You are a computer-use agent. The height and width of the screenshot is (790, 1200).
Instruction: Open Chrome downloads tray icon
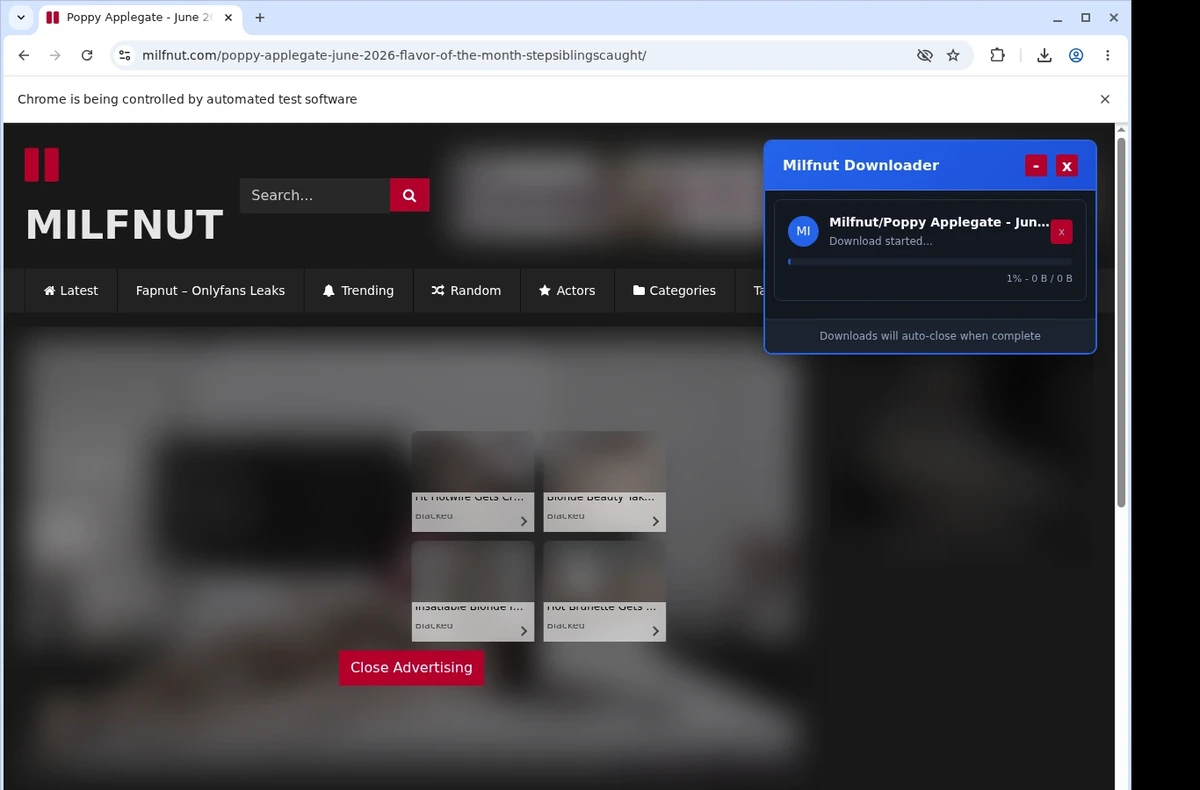pyautogui.click(x=1044, y=55)
